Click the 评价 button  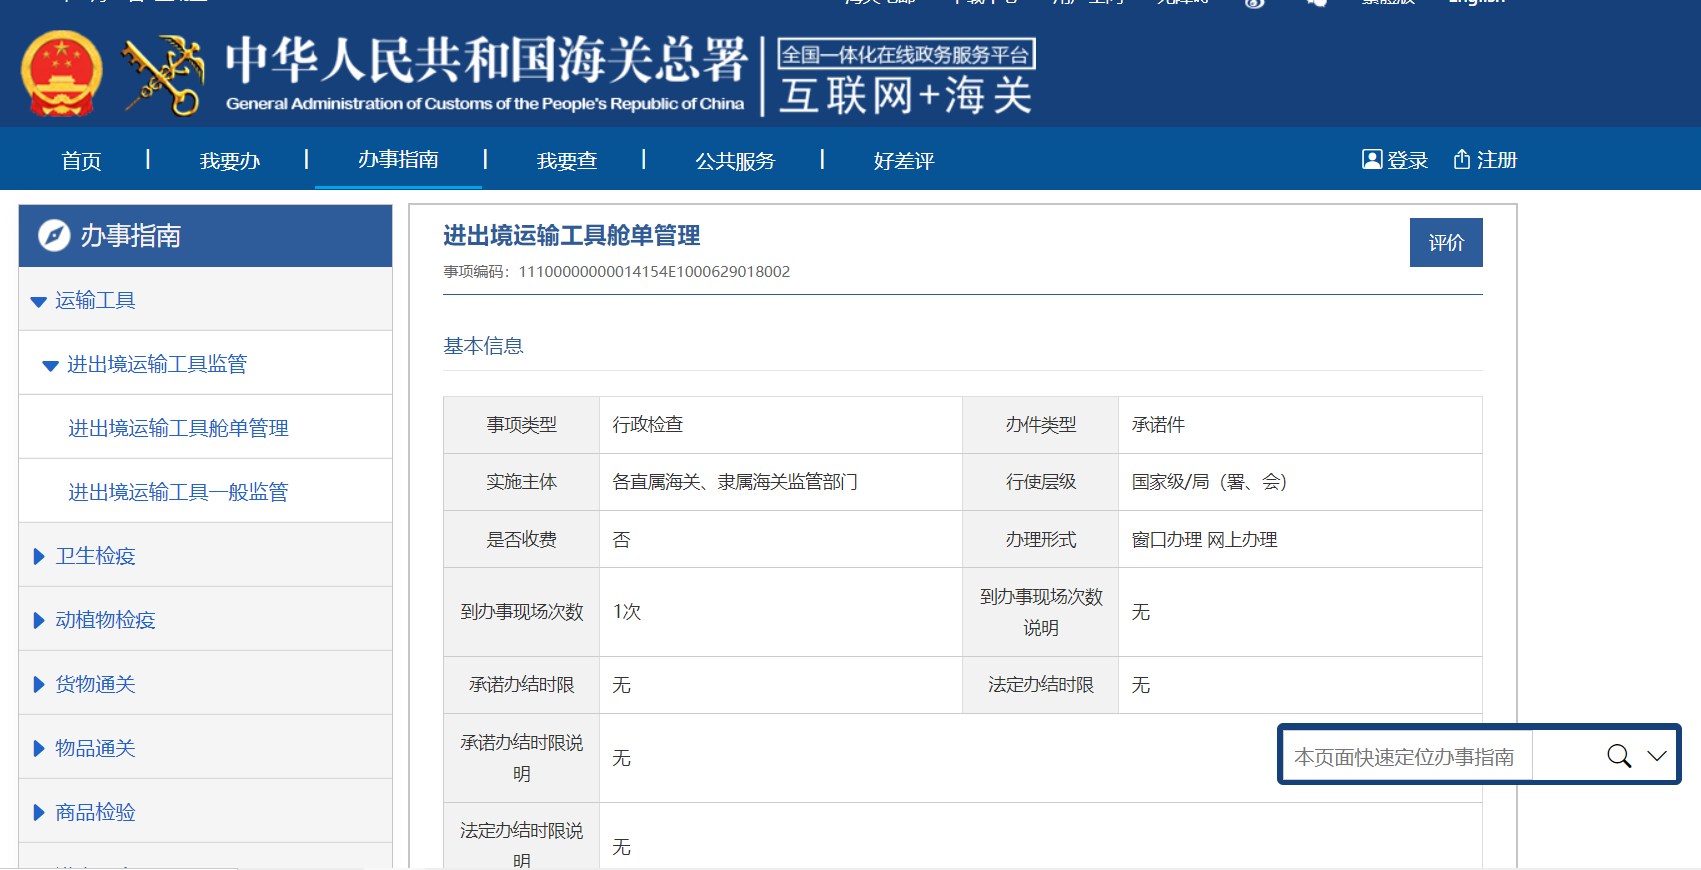1446,242
